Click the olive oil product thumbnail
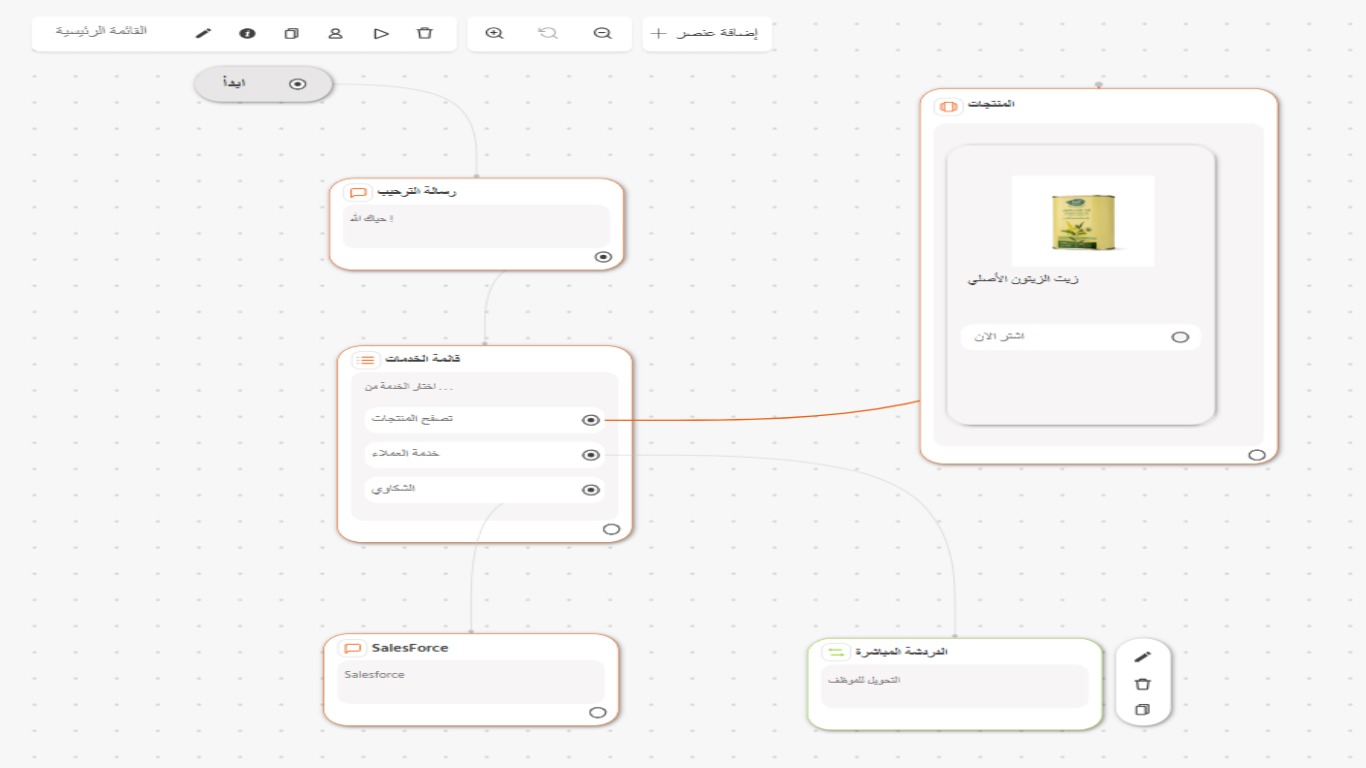Viewport: 1366px width, 768px height. coord(1082,221)
